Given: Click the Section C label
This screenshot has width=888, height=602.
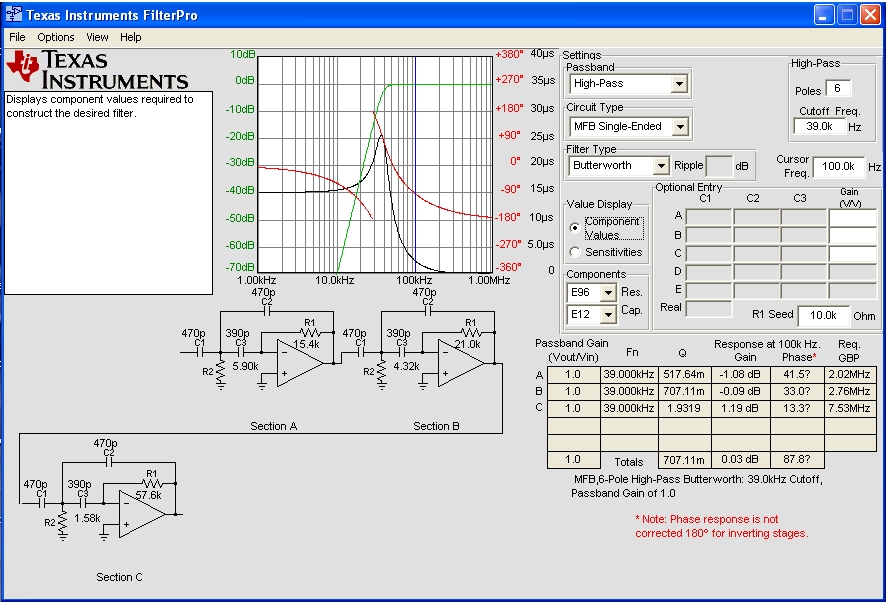Looking at the screenshot, I should click(119, 577).
